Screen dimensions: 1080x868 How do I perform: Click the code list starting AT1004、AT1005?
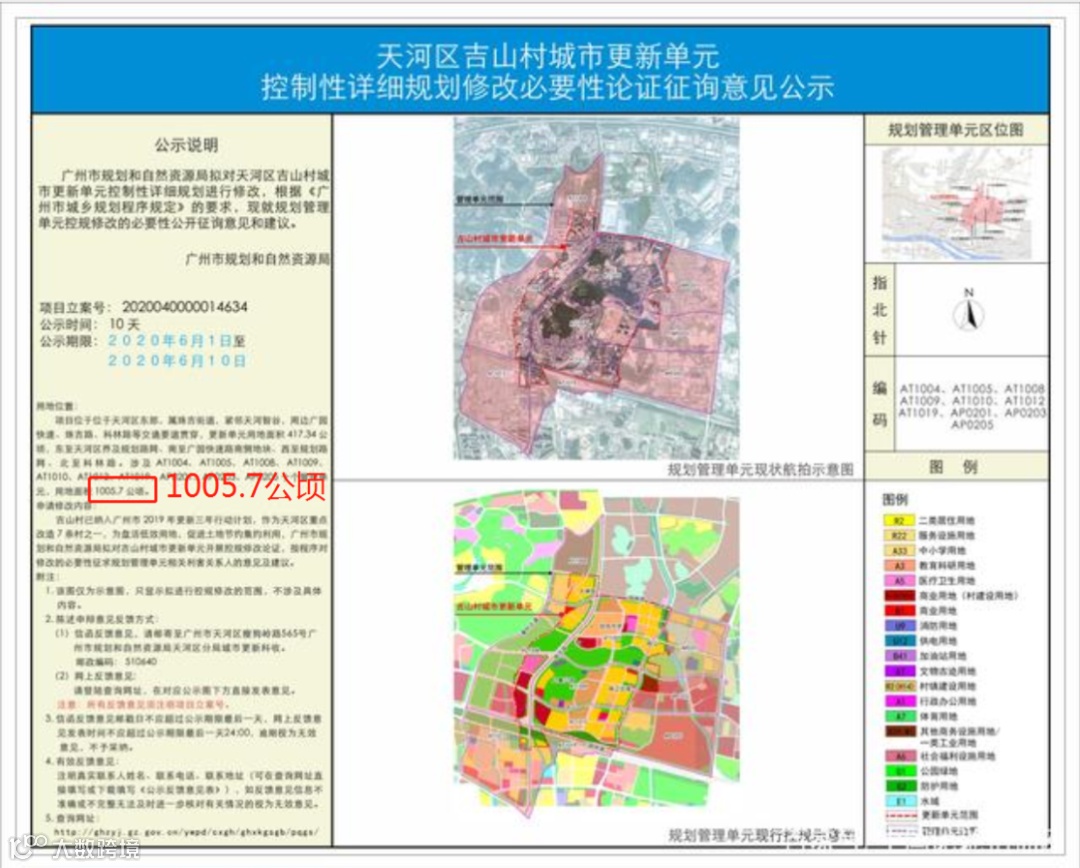972,406
